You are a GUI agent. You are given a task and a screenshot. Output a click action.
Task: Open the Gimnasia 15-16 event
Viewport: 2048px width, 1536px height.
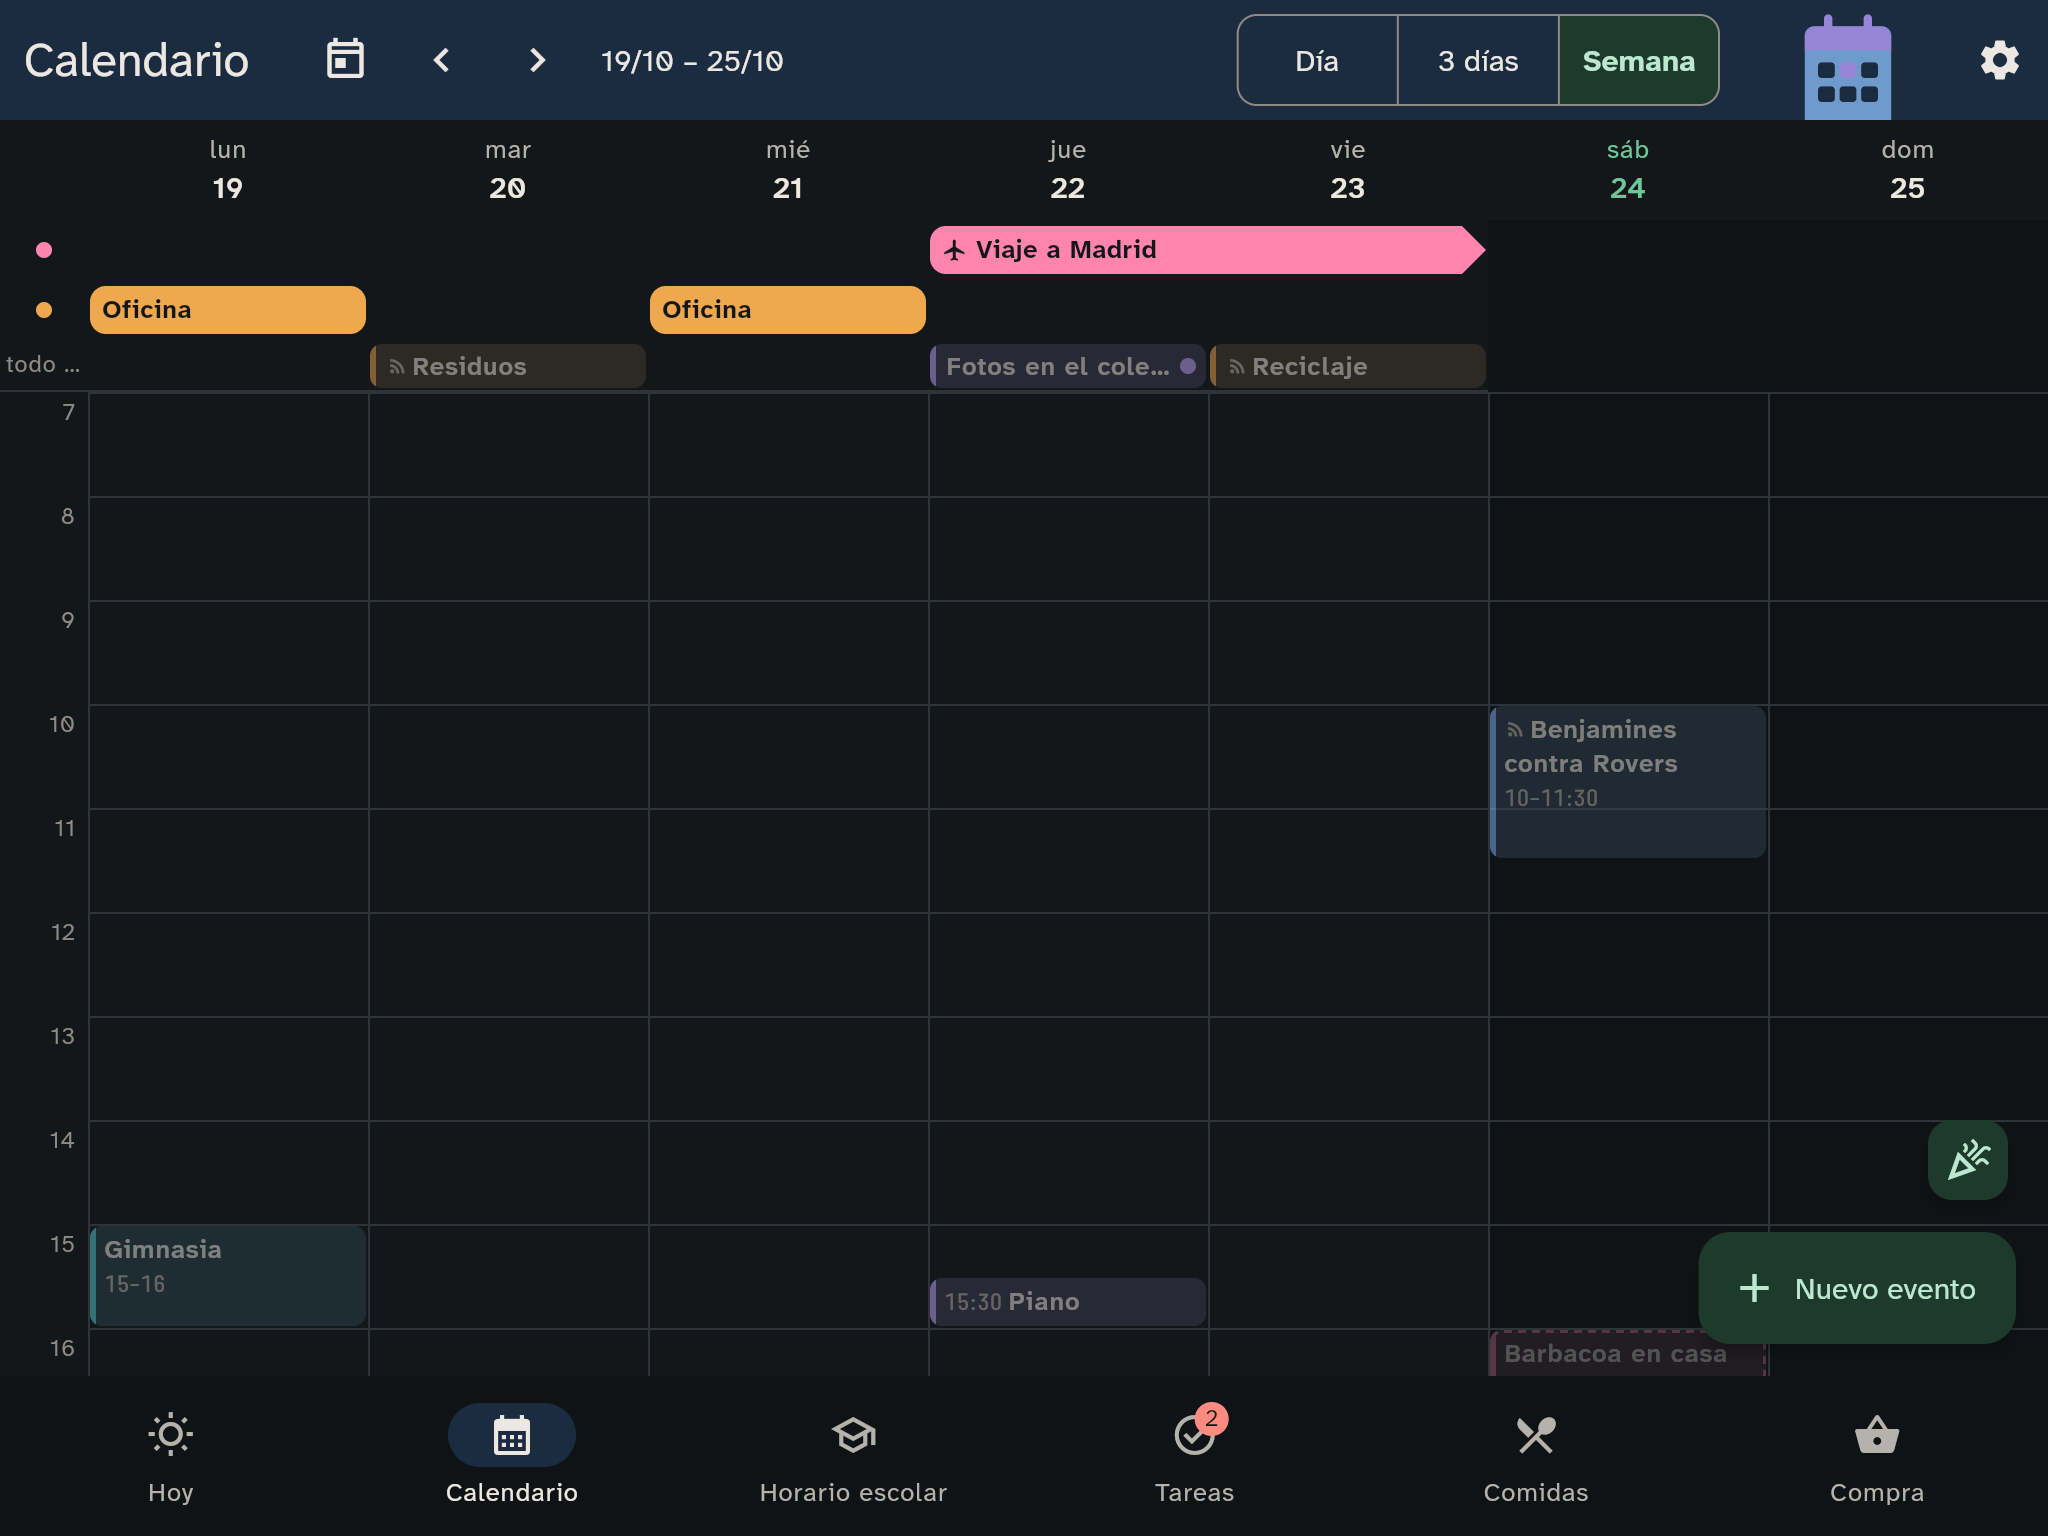pos(228,1276)
